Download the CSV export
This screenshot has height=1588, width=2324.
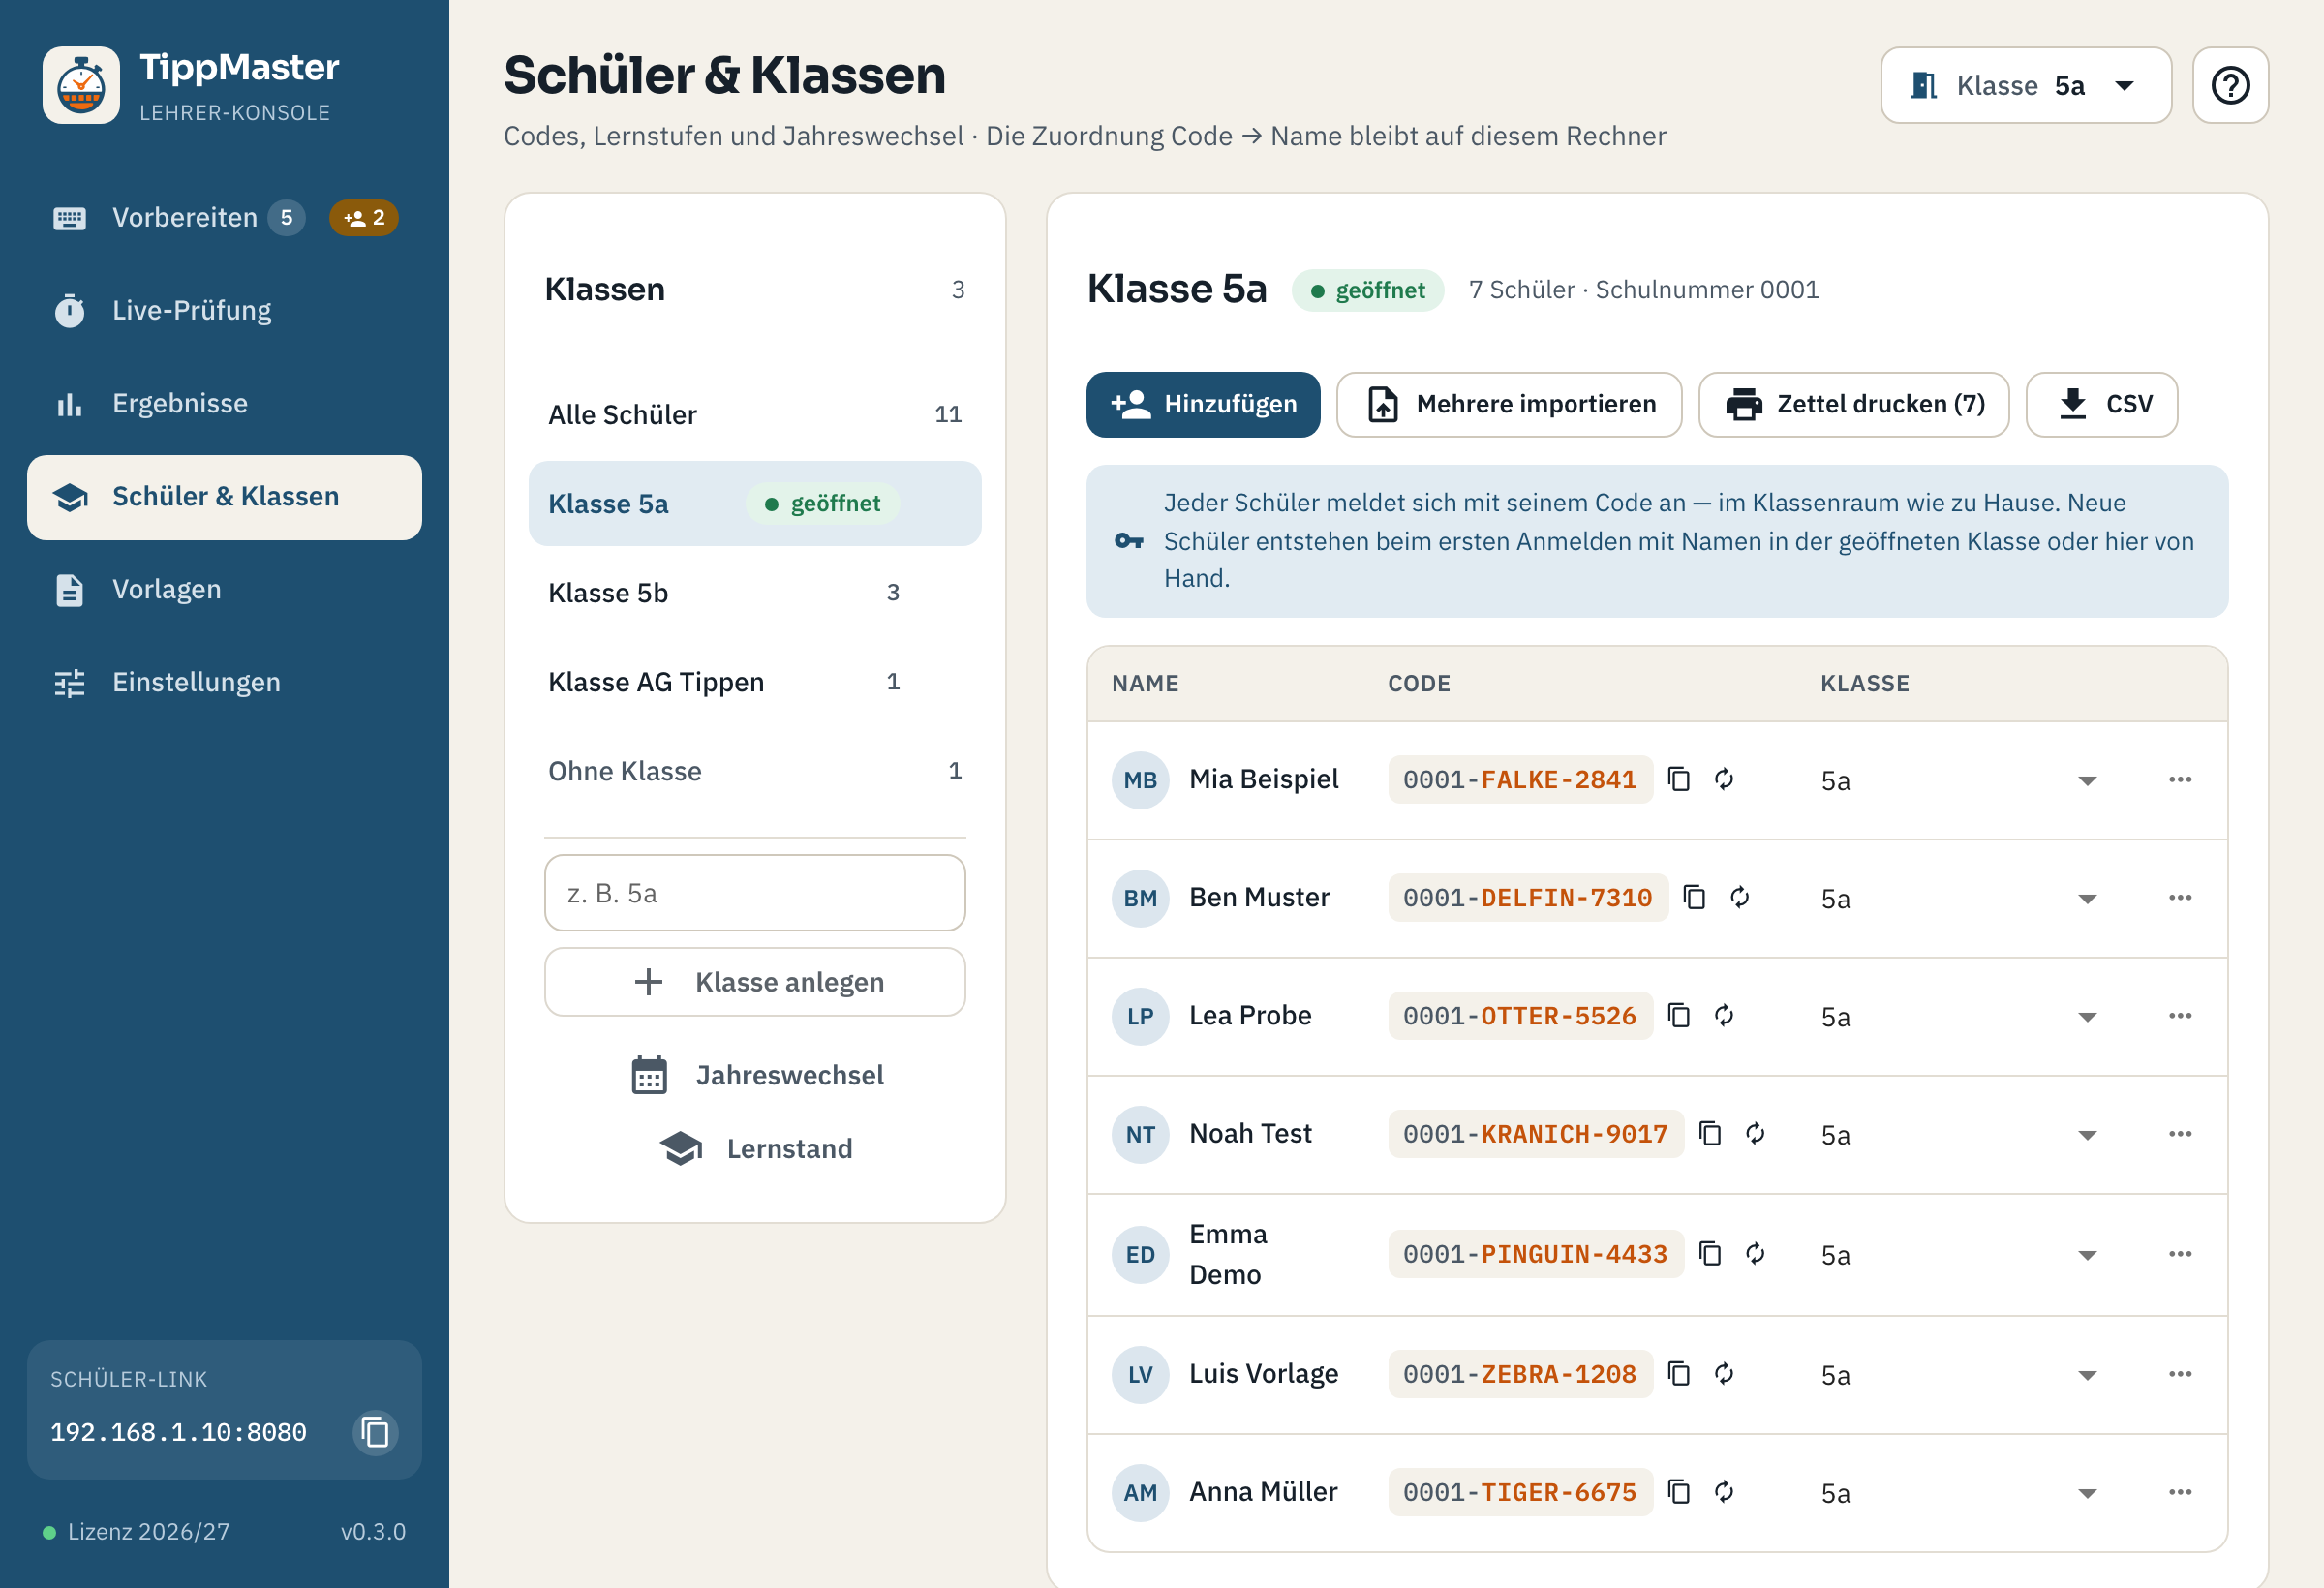tap(2101, 404)
